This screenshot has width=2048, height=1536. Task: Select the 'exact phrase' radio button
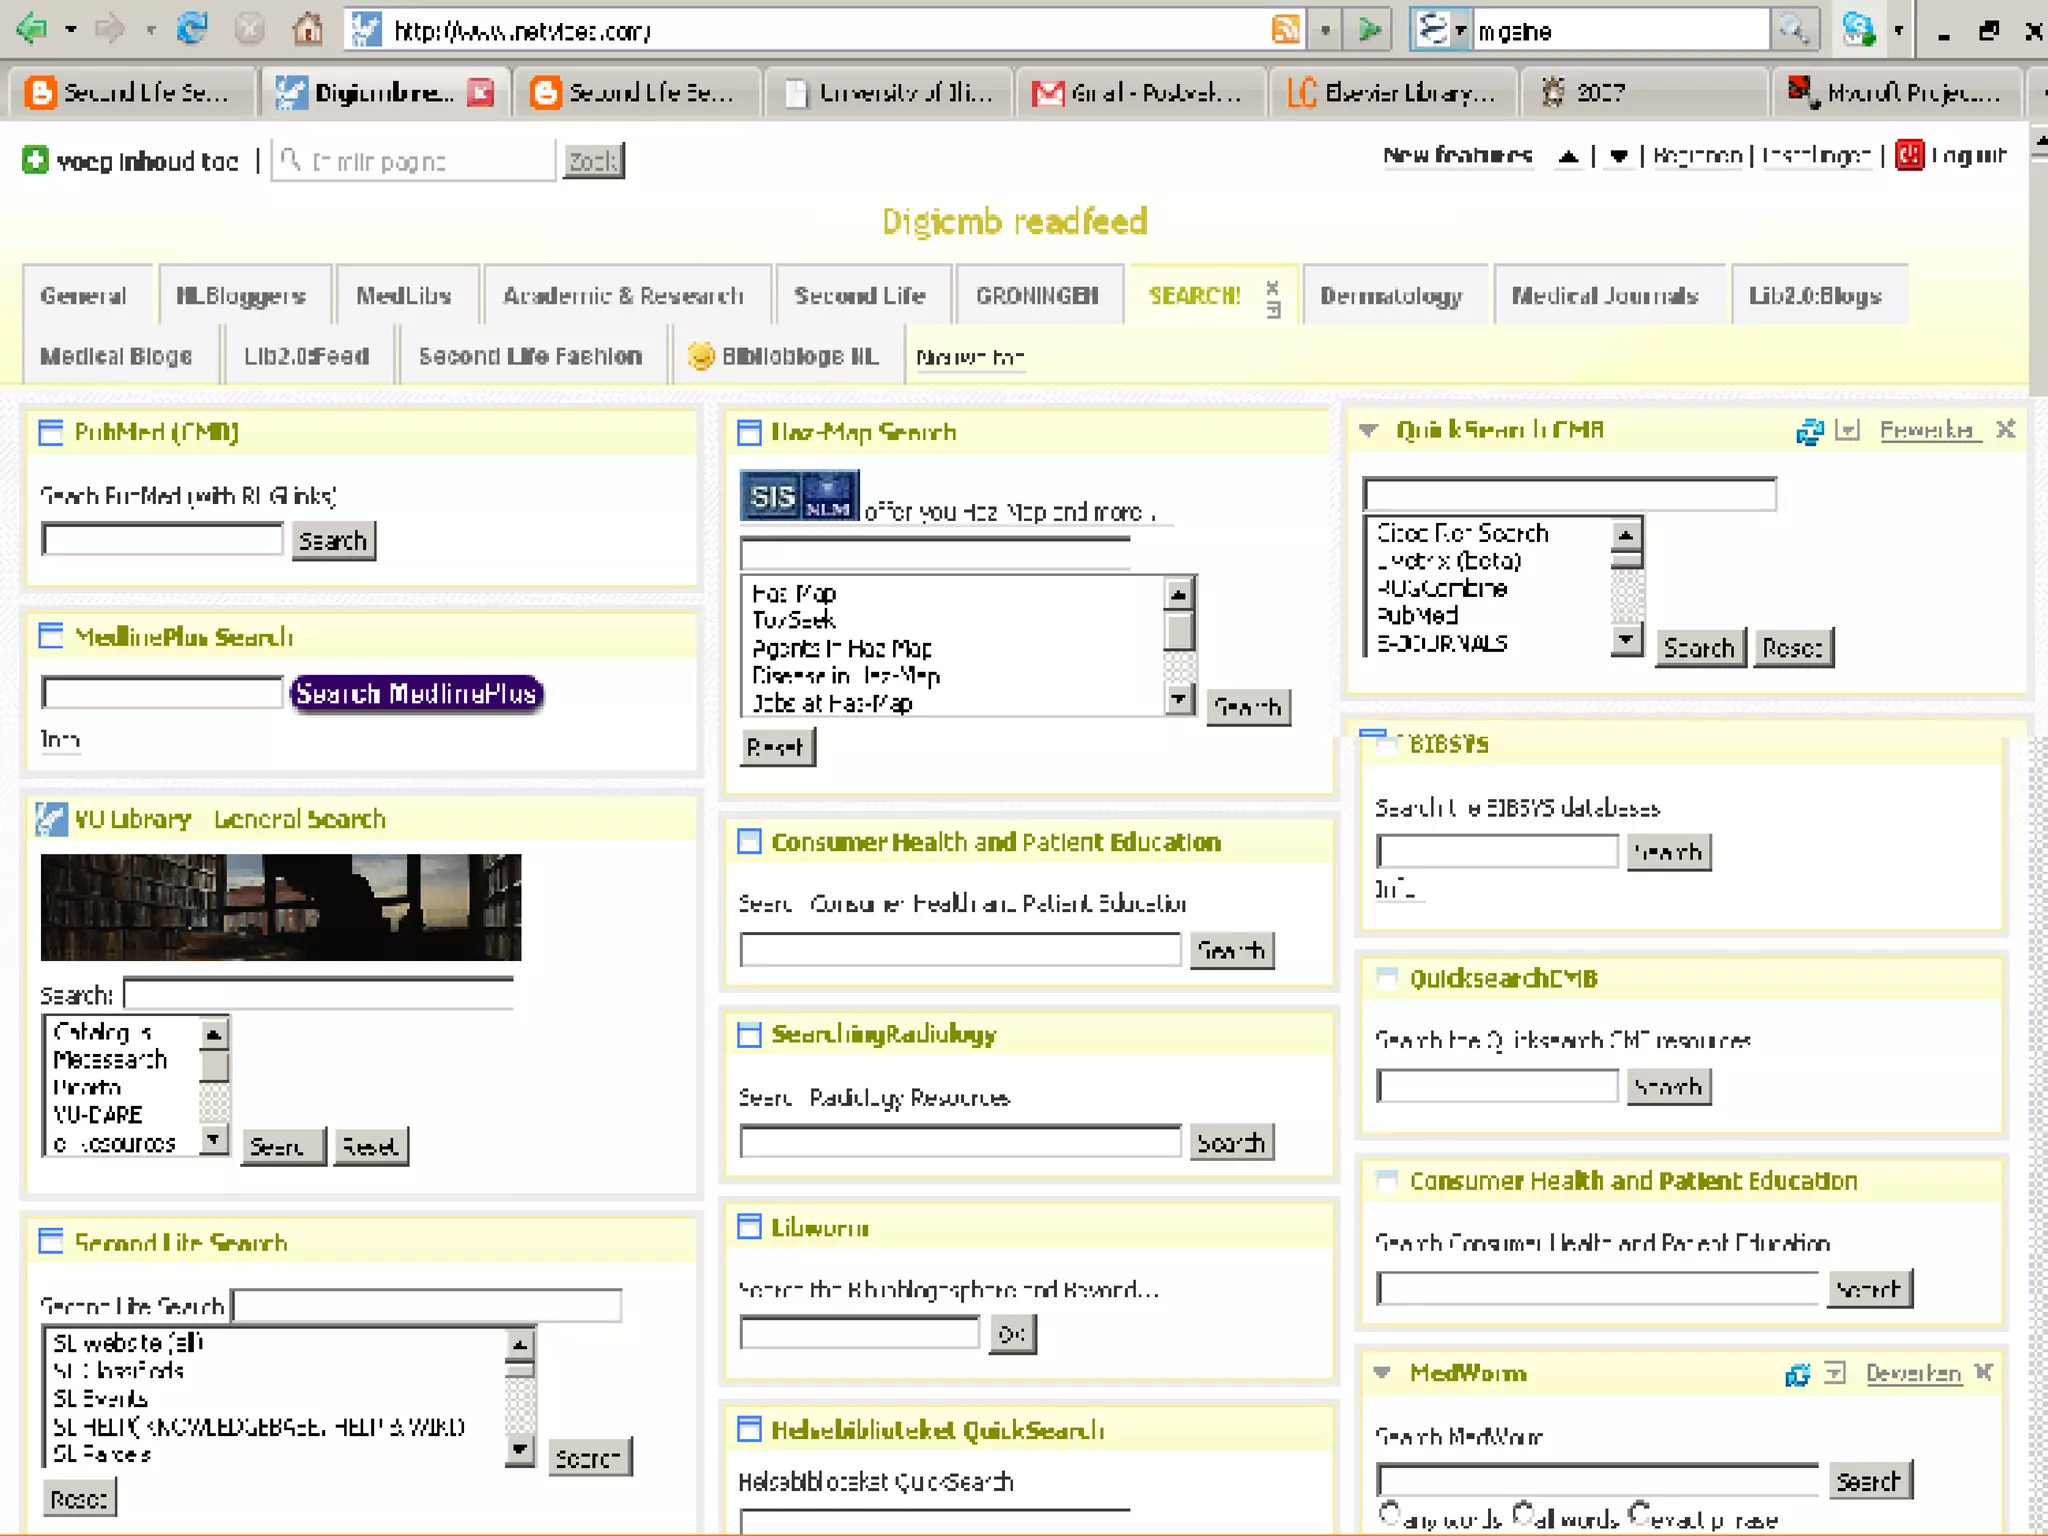1639,1512
